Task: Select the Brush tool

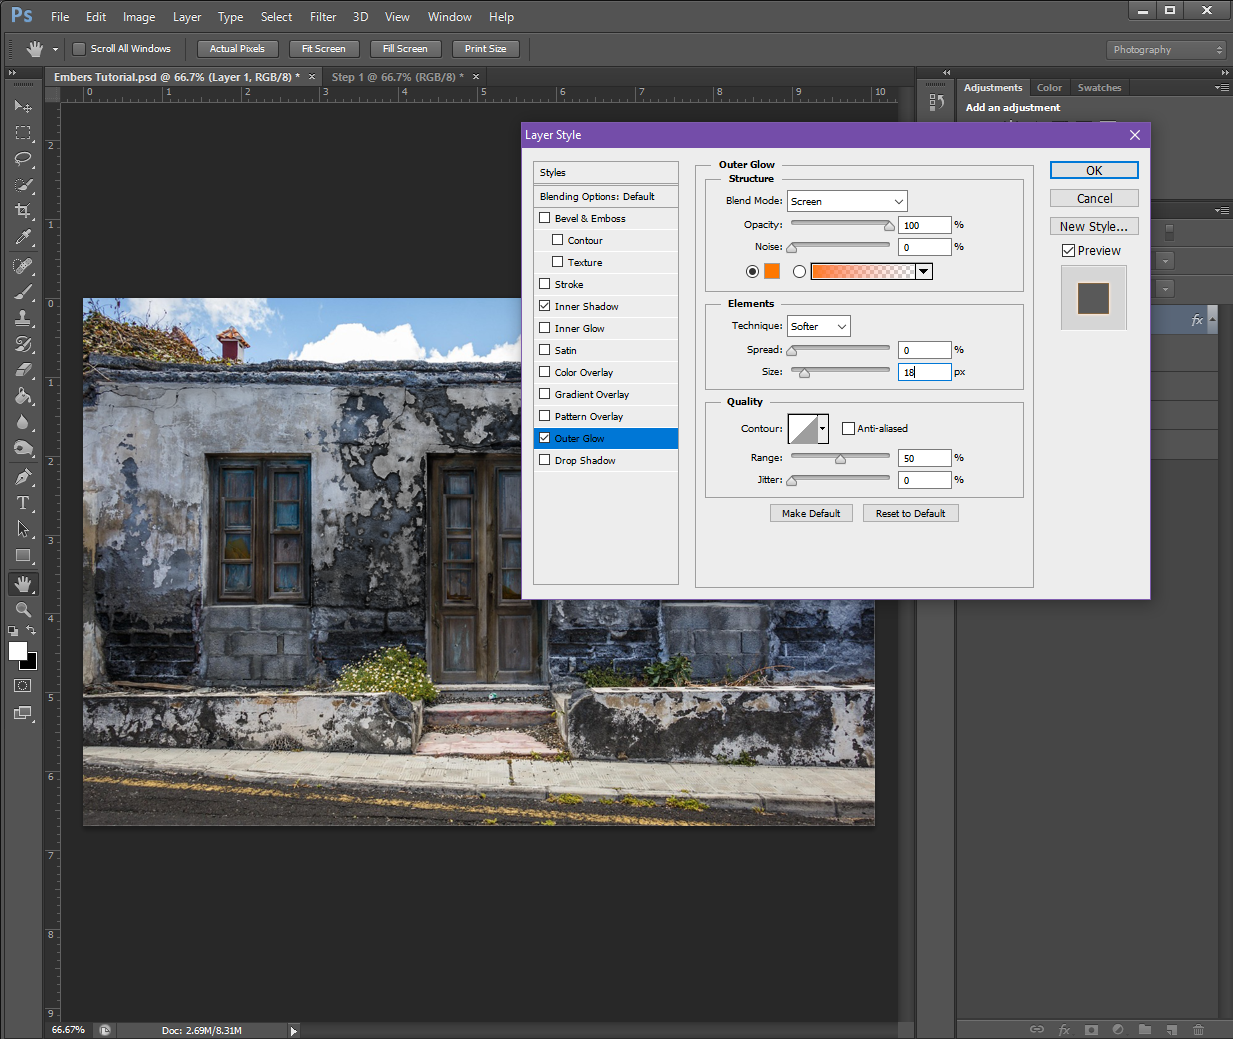Action: (23, 292)
